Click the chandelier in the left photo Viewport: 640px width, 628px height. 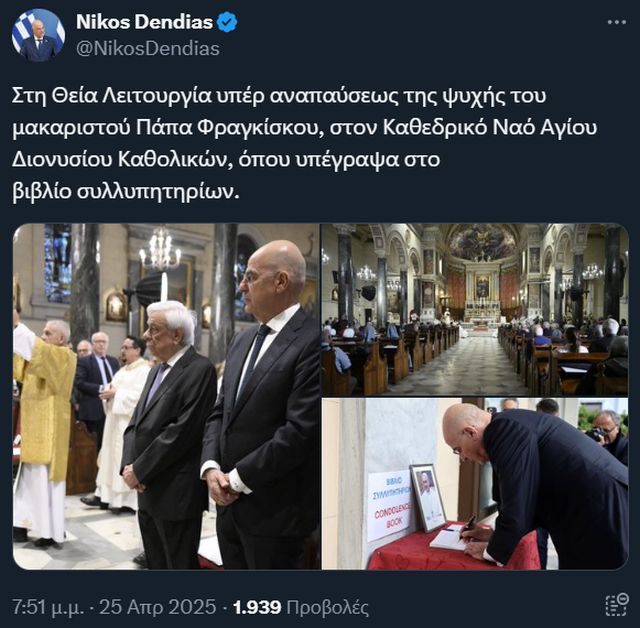click(x=160, y=248)
